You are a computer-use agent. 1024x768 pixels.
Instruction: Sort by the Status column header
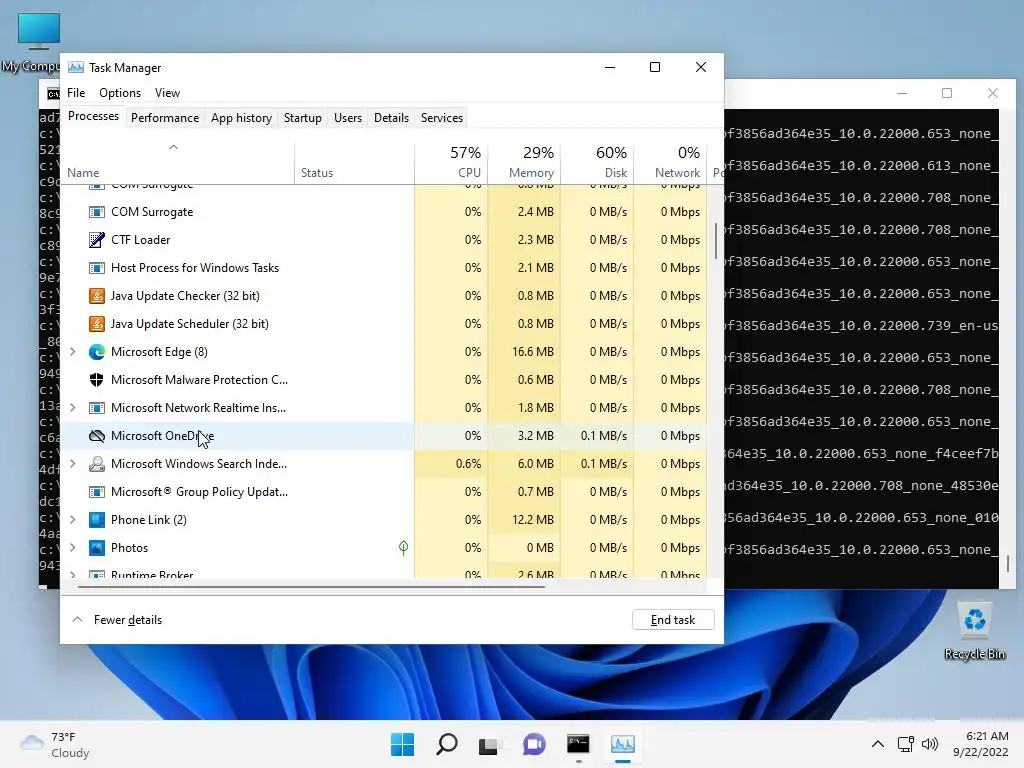pyautogui.click(x=354, y=162)
